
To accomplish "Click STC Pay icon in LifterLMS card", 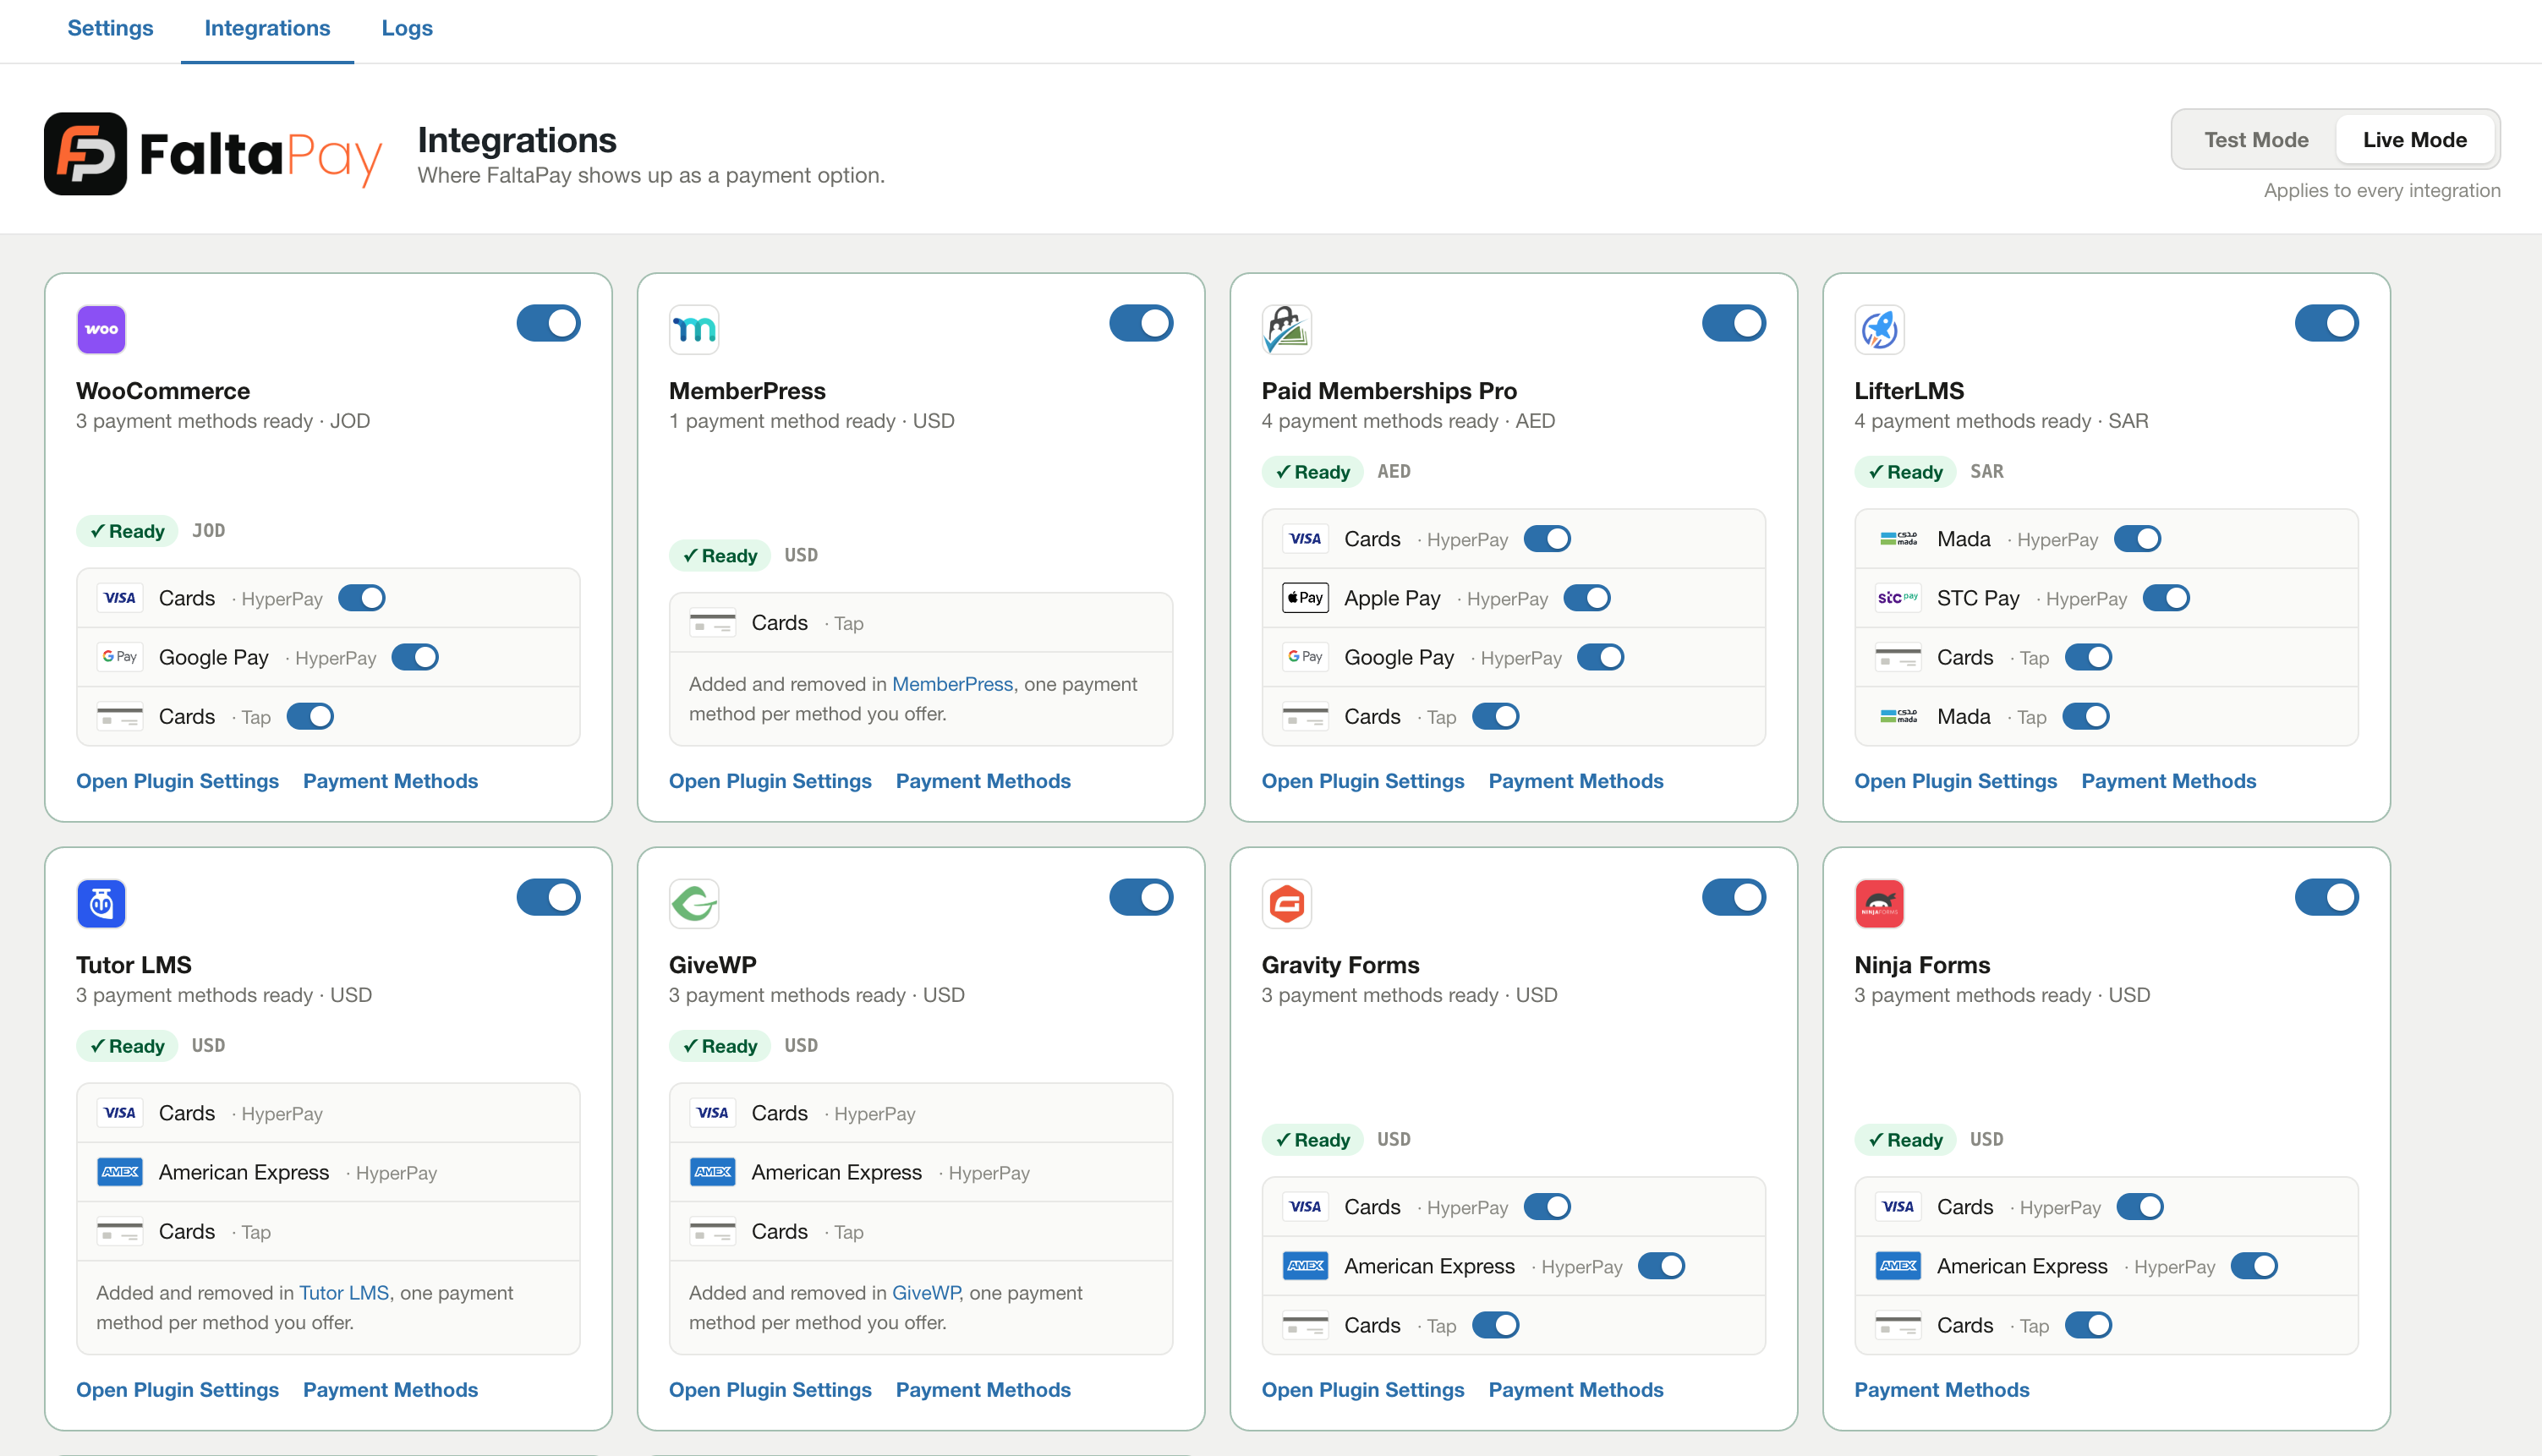I will pos(1898,598).
